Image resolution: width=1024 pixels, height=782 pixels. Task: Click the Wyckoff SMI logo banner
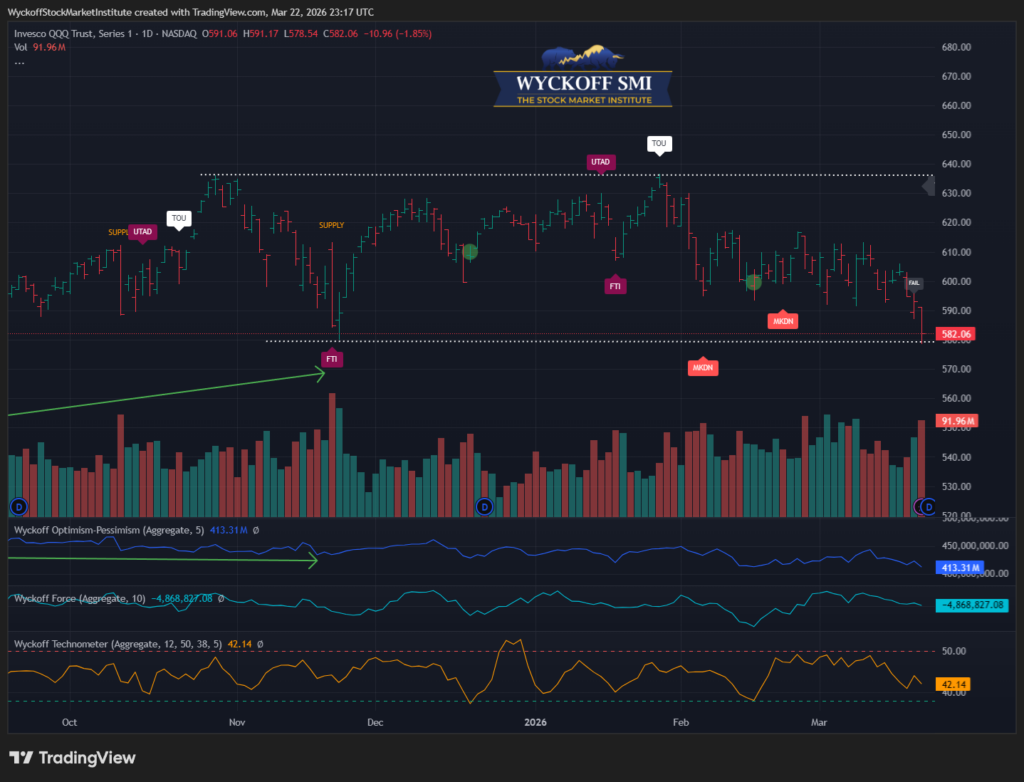(x=583, y=77)
